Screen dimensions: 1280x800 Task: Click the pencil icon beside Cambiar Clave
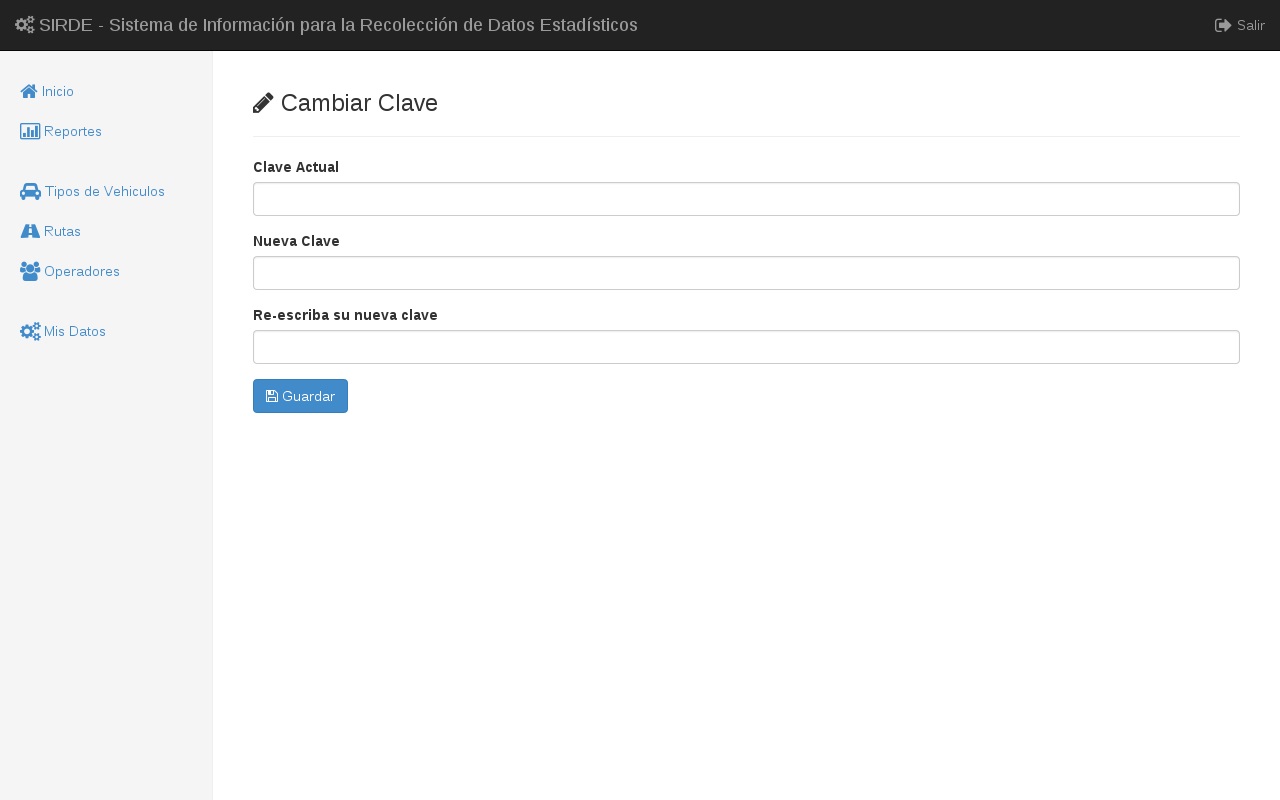[x=263, y=103]
